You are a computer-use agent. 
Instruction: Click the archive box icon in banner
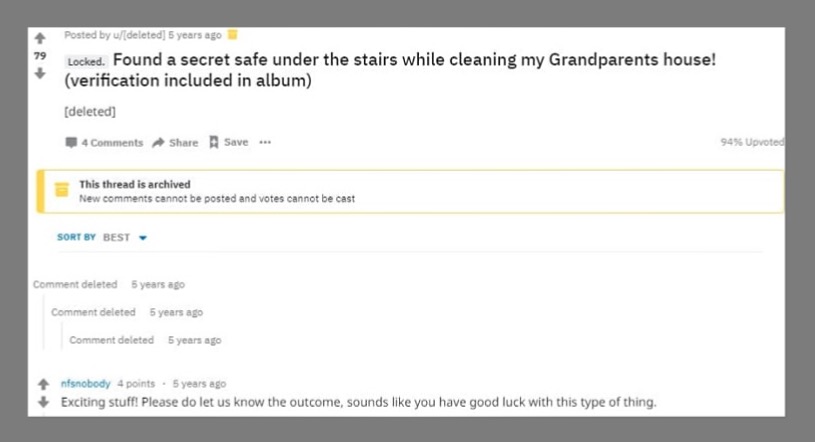pos(61,190)
